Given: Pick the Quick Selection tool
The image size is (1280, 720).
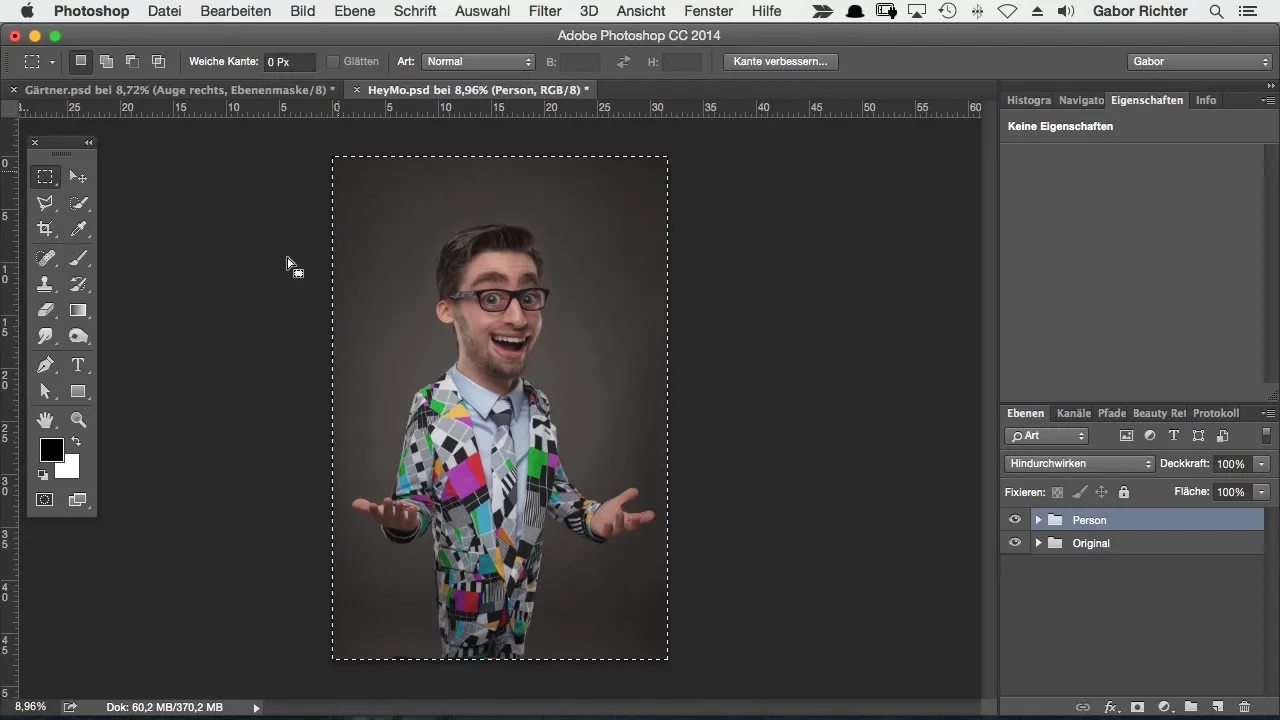Looking at the screenshot, I should click(78, 203).
